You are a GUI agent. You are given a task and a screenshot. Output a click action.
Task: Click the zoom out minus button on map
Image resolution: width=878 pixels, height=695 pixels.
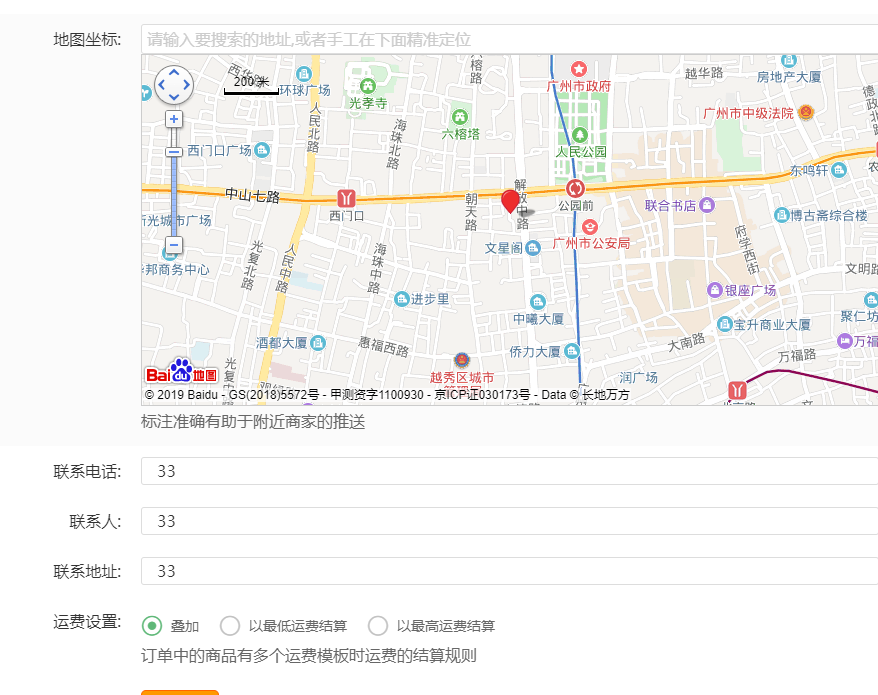174,245
